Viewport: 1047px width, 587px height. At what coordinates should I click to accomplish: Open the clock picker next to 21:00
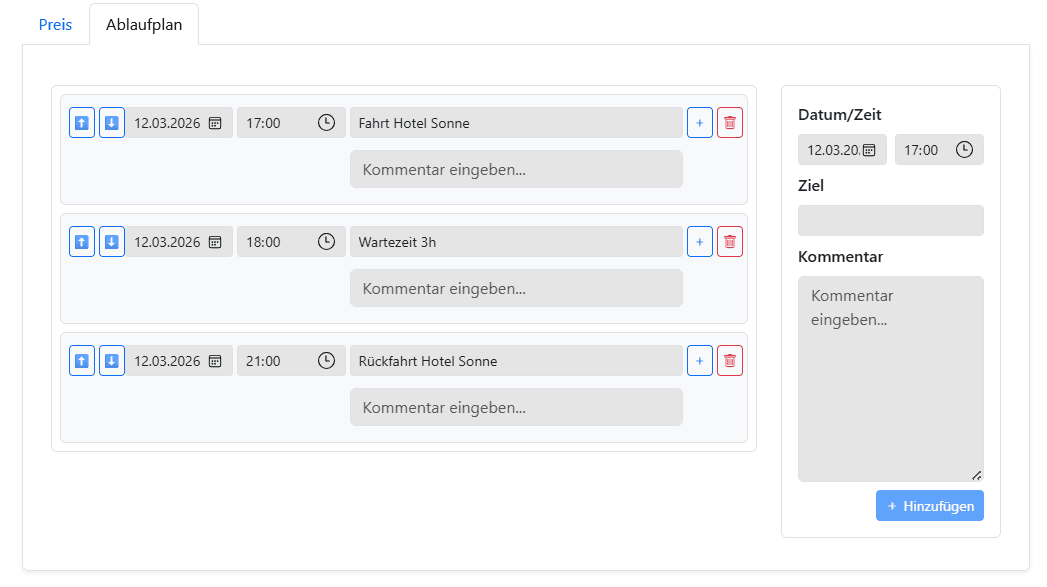[325, 360]
